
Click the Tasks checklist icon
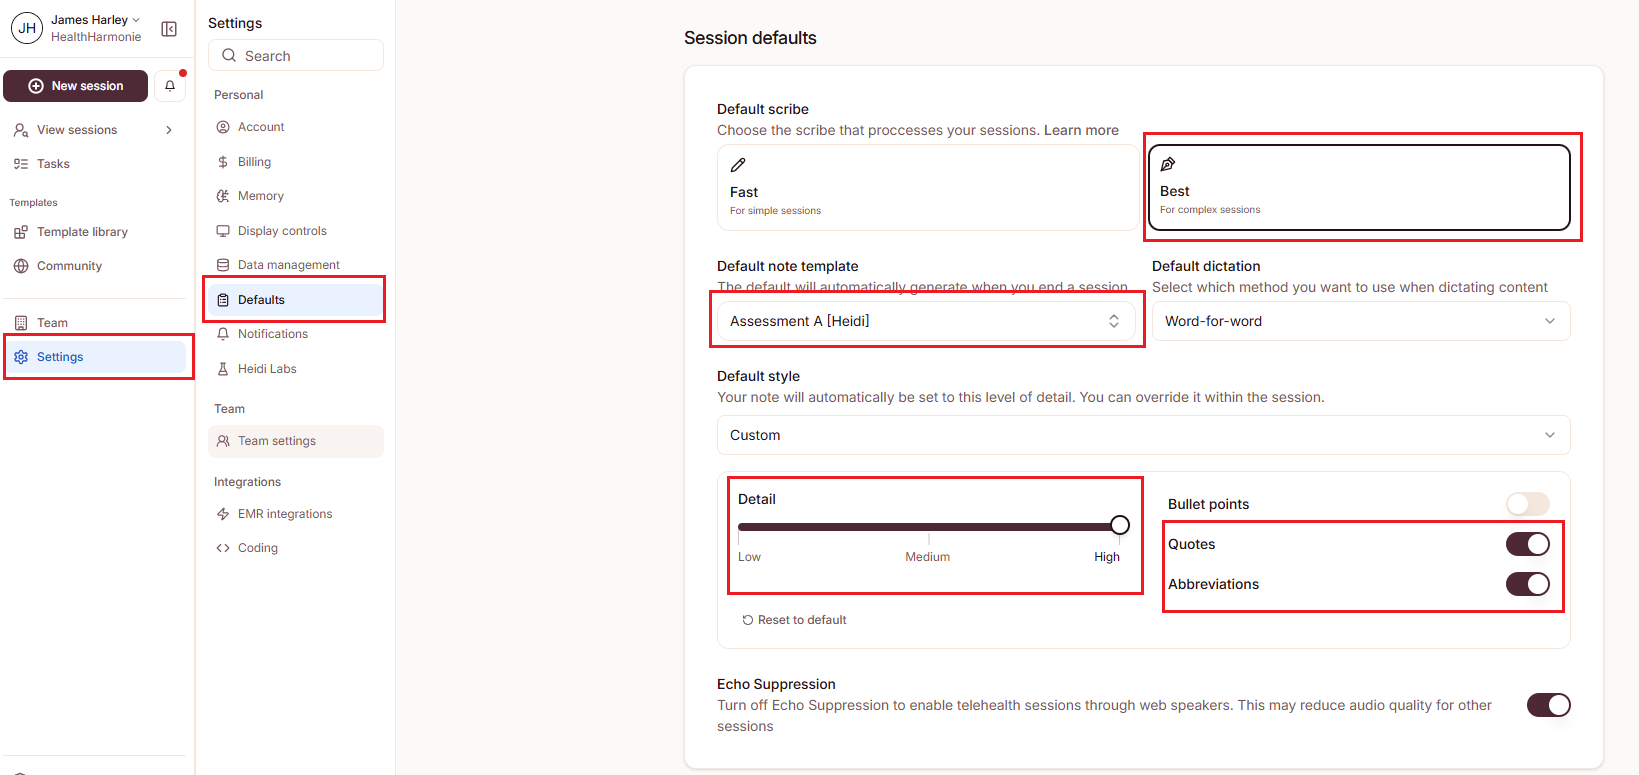click(x=21, y=164)
